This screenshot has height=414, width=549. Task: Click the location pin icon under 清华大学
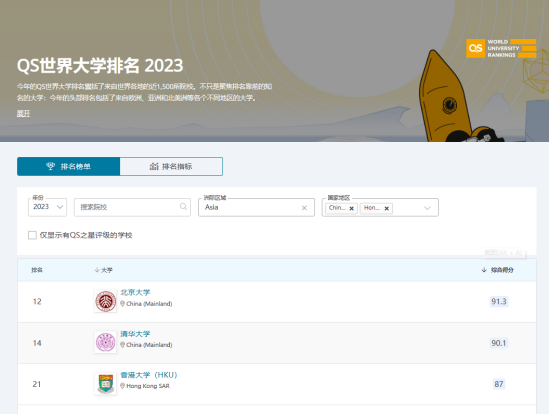123,345
